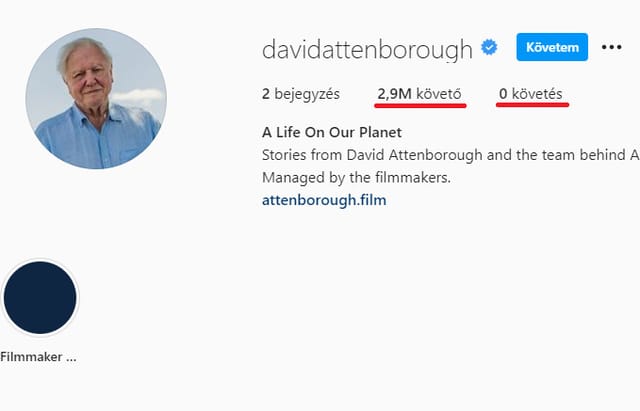The height and width of the screenshot is (411, 640).
Task: Click the word bejegyzés in stats
Action: (307, 94)
